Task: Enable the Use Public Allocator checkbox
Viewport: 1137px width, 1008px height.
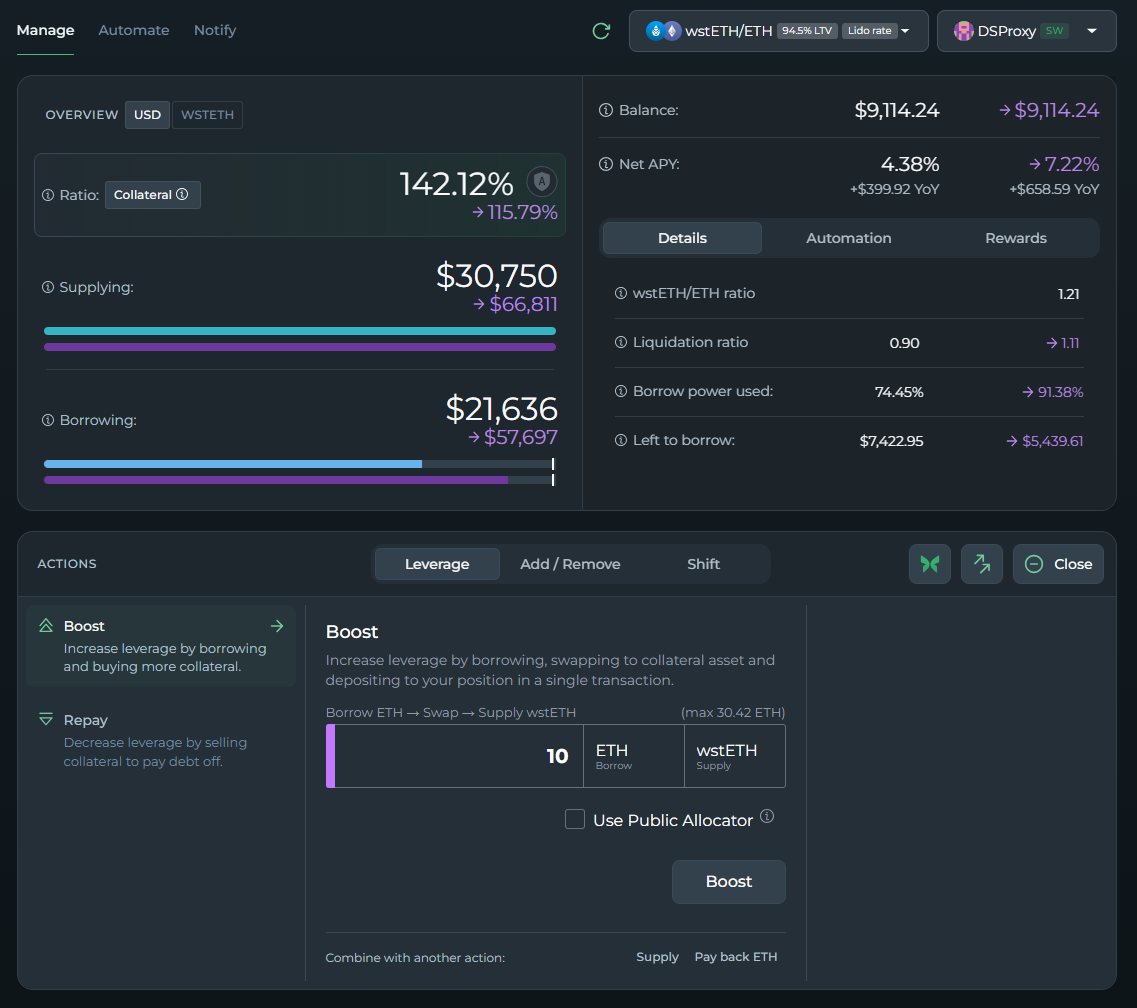Action: [575, 820]
